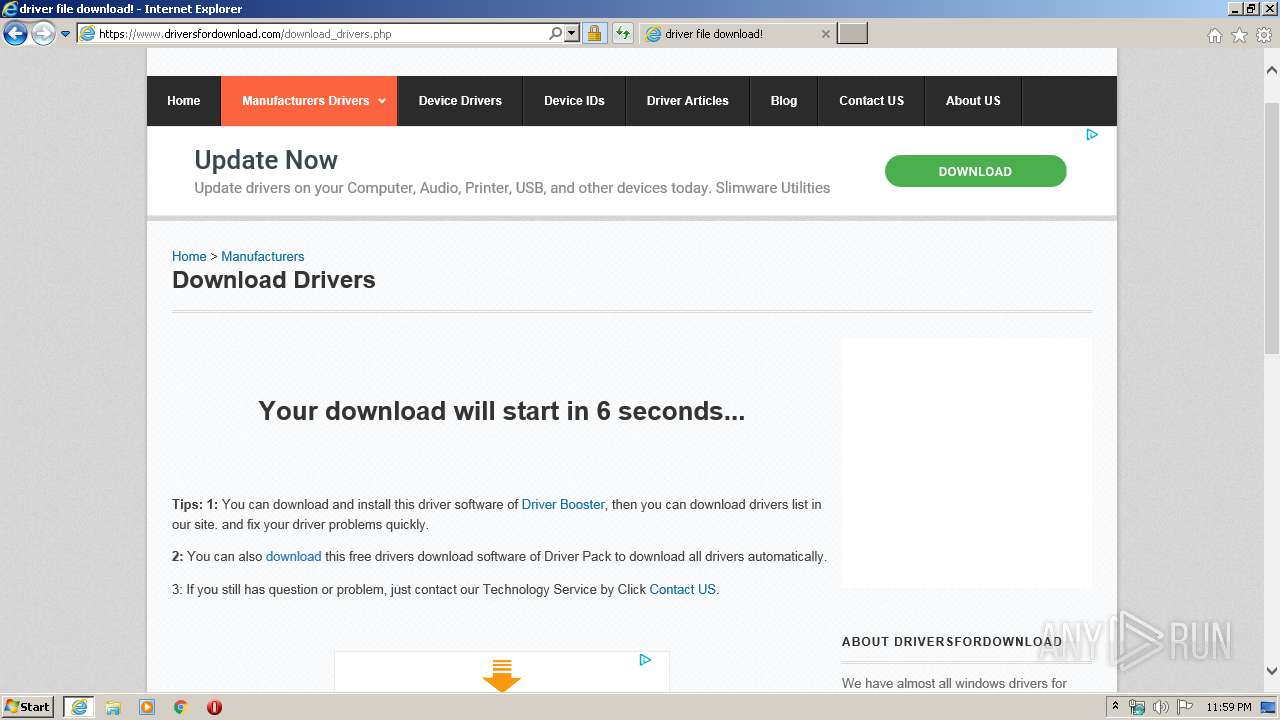This screenshot has width=1280, height=720.
Task: Open the Device IDs menu item
Action: [574, 101]
